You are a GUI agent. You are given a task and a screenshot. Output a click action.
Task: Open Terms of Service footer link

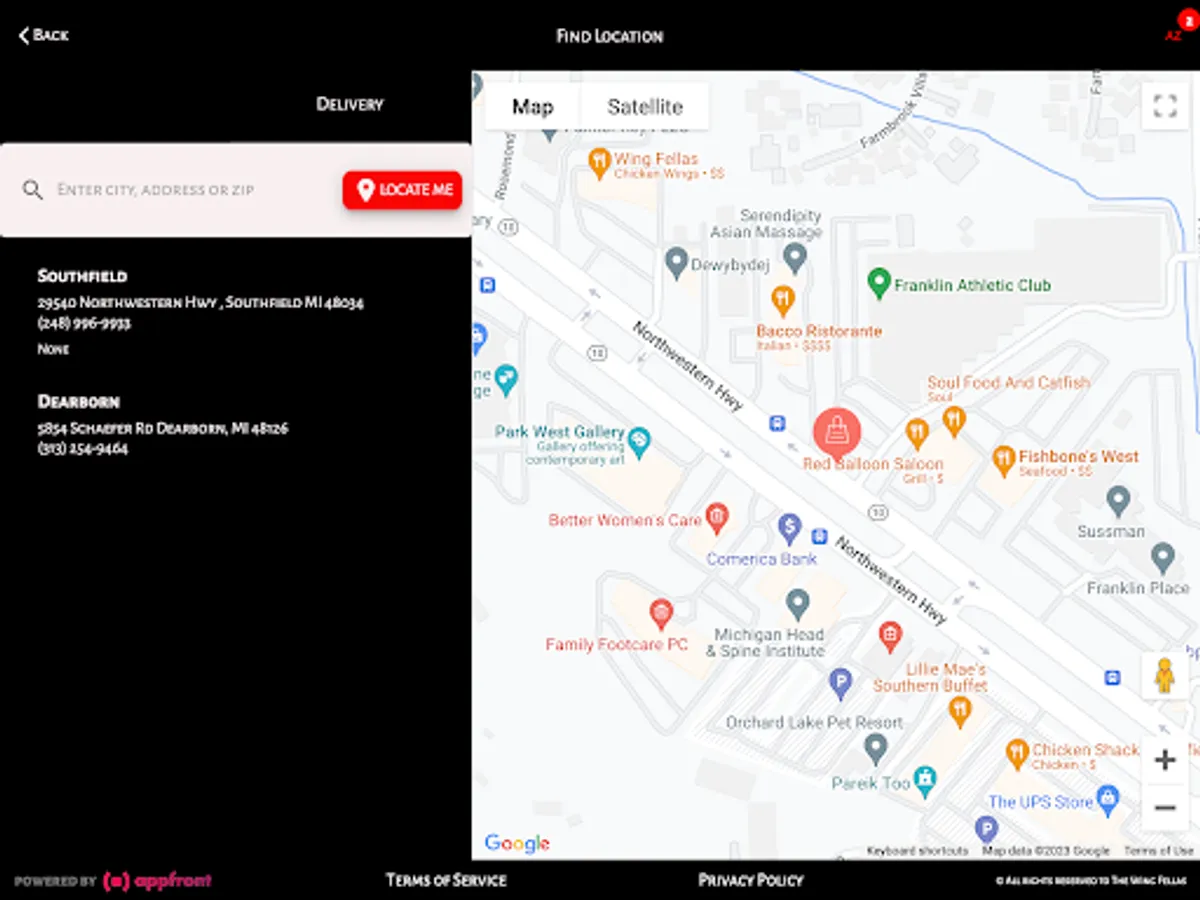[446, 880]
